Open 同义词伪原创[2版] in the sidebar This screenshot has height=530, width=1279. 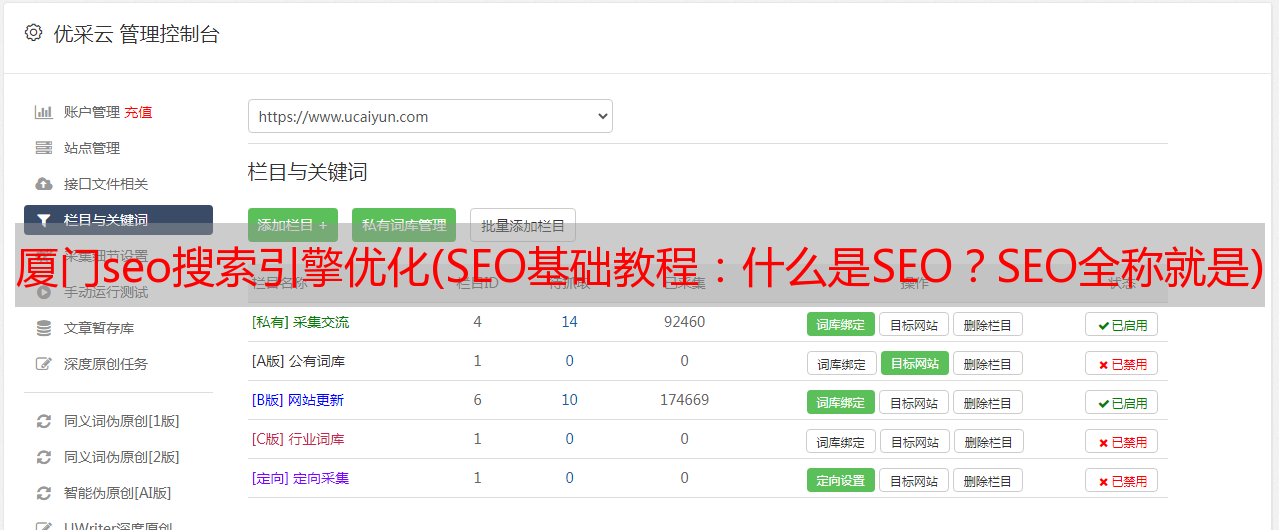tap(121, 457)
